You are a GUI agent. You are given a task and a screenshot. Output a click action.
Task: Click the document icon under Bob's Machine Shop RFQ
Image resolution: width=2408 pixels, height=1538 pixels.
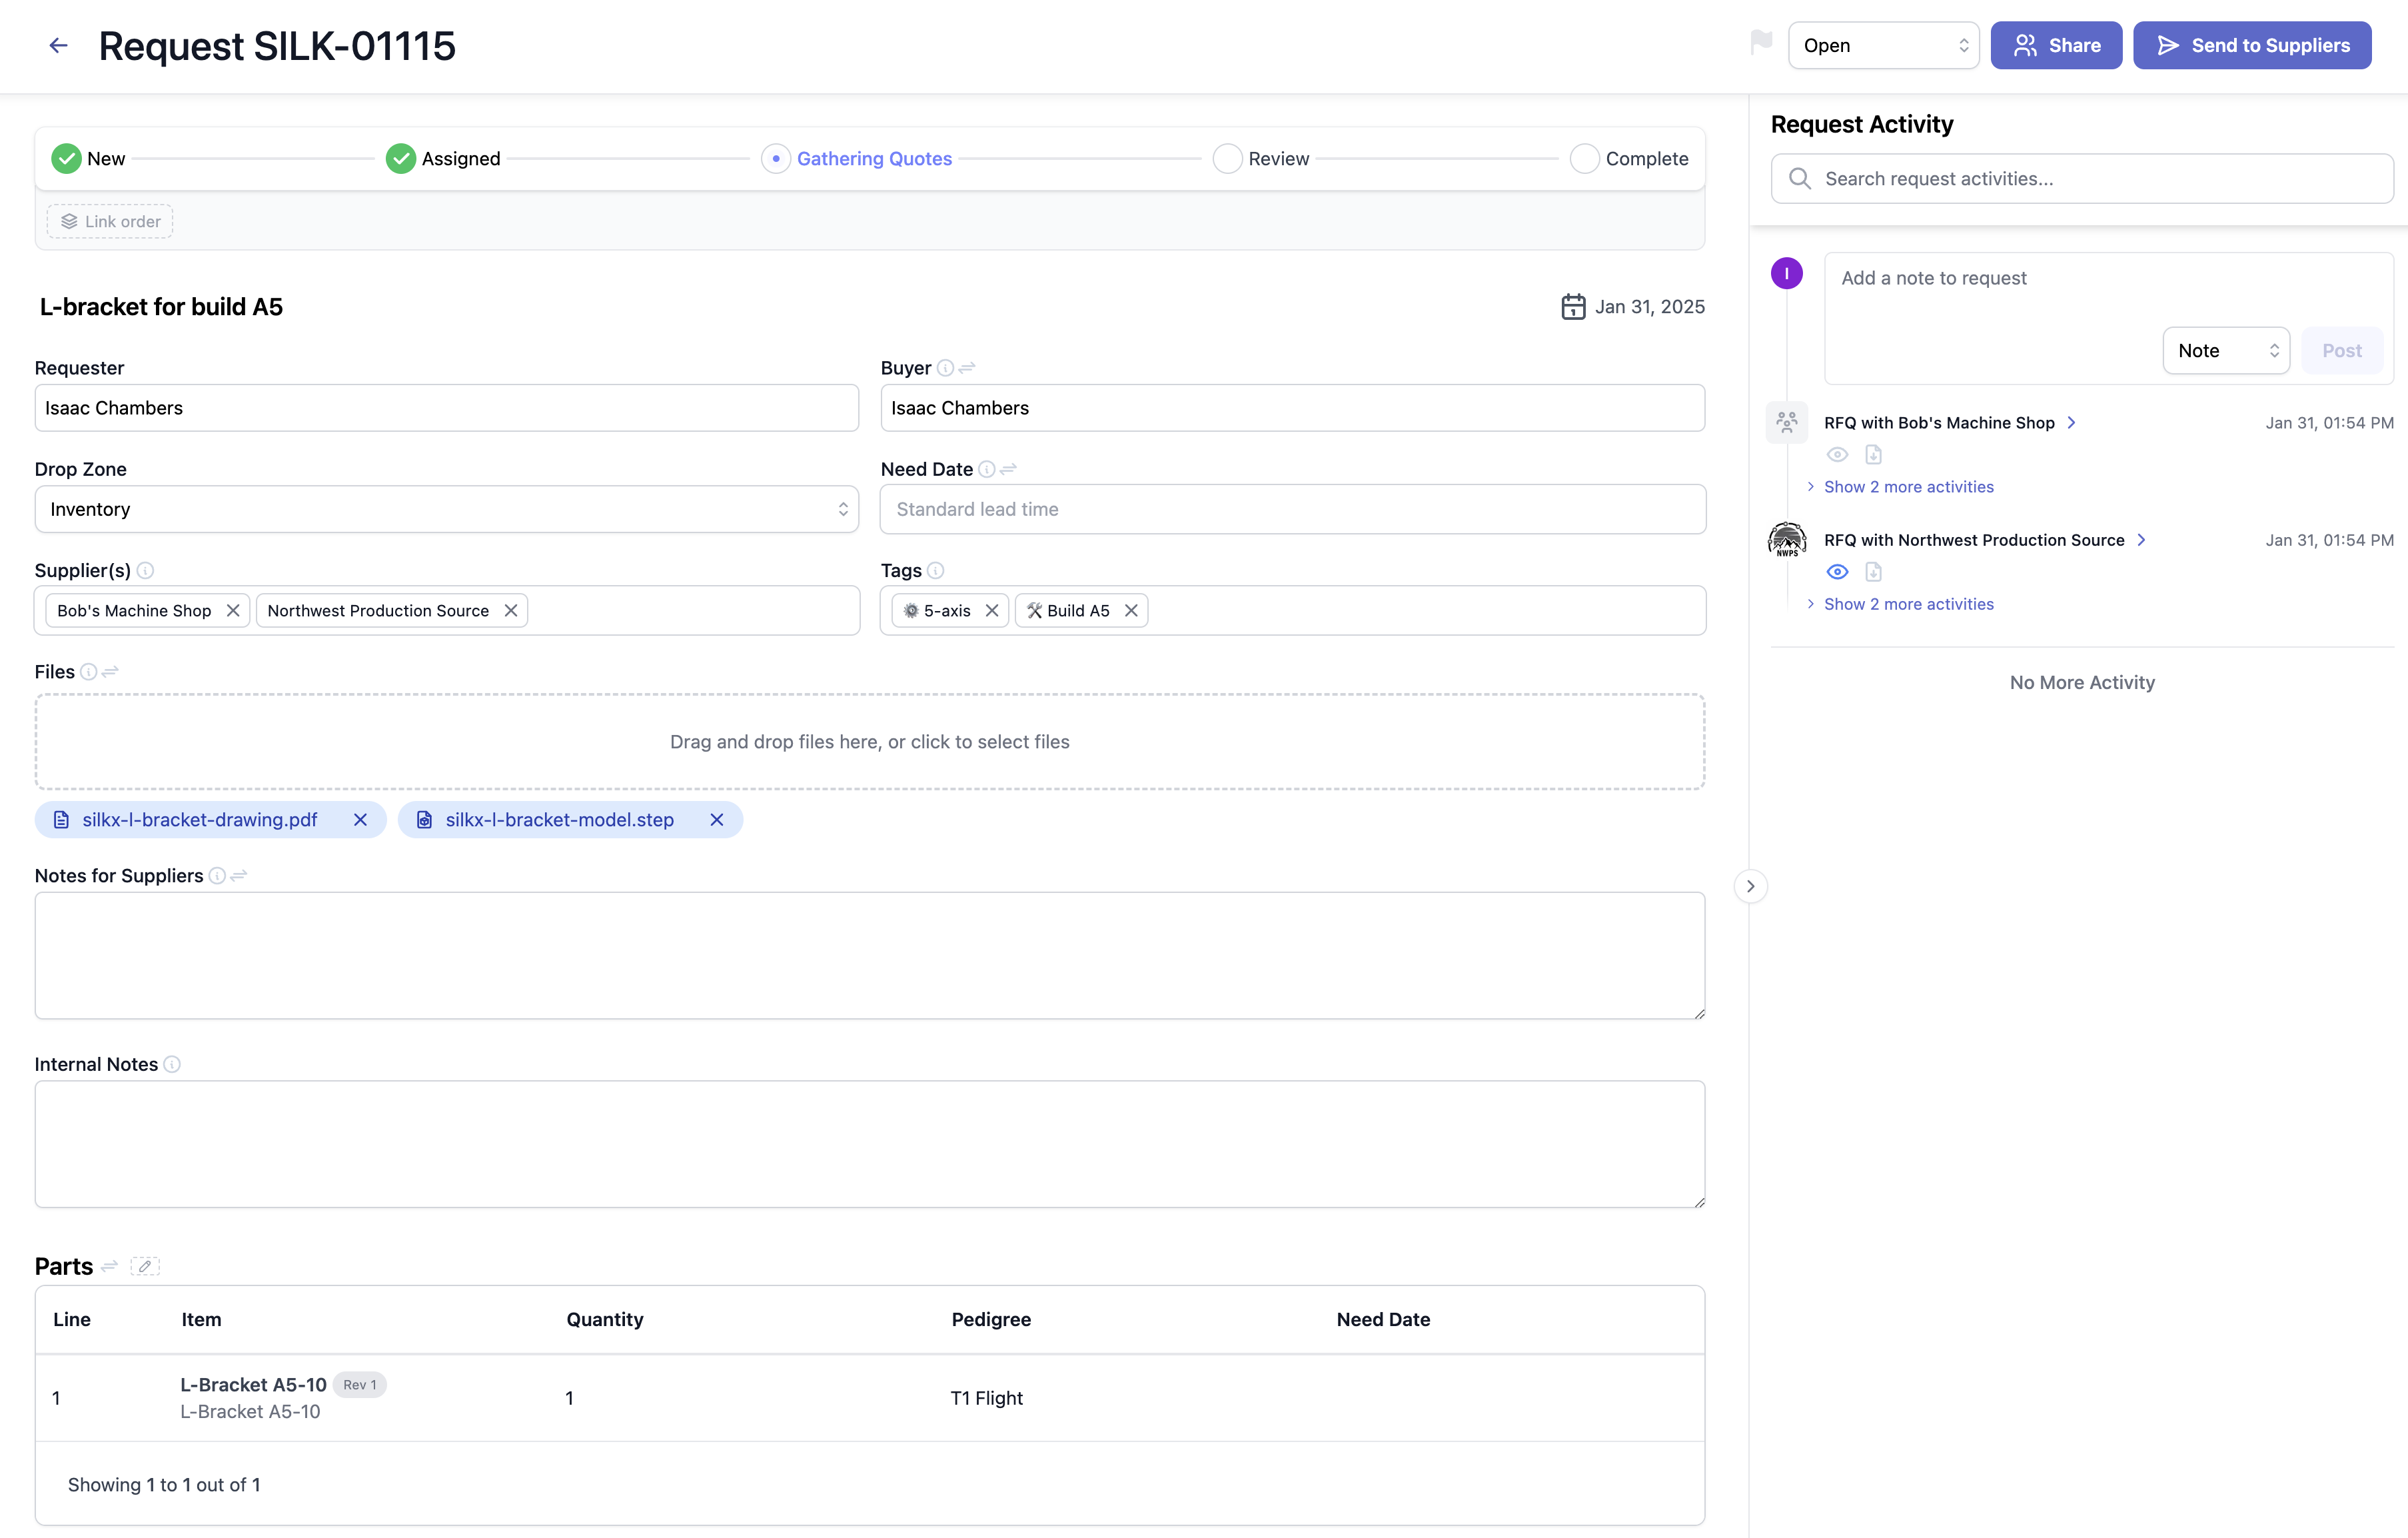[x=1873, y=455]
